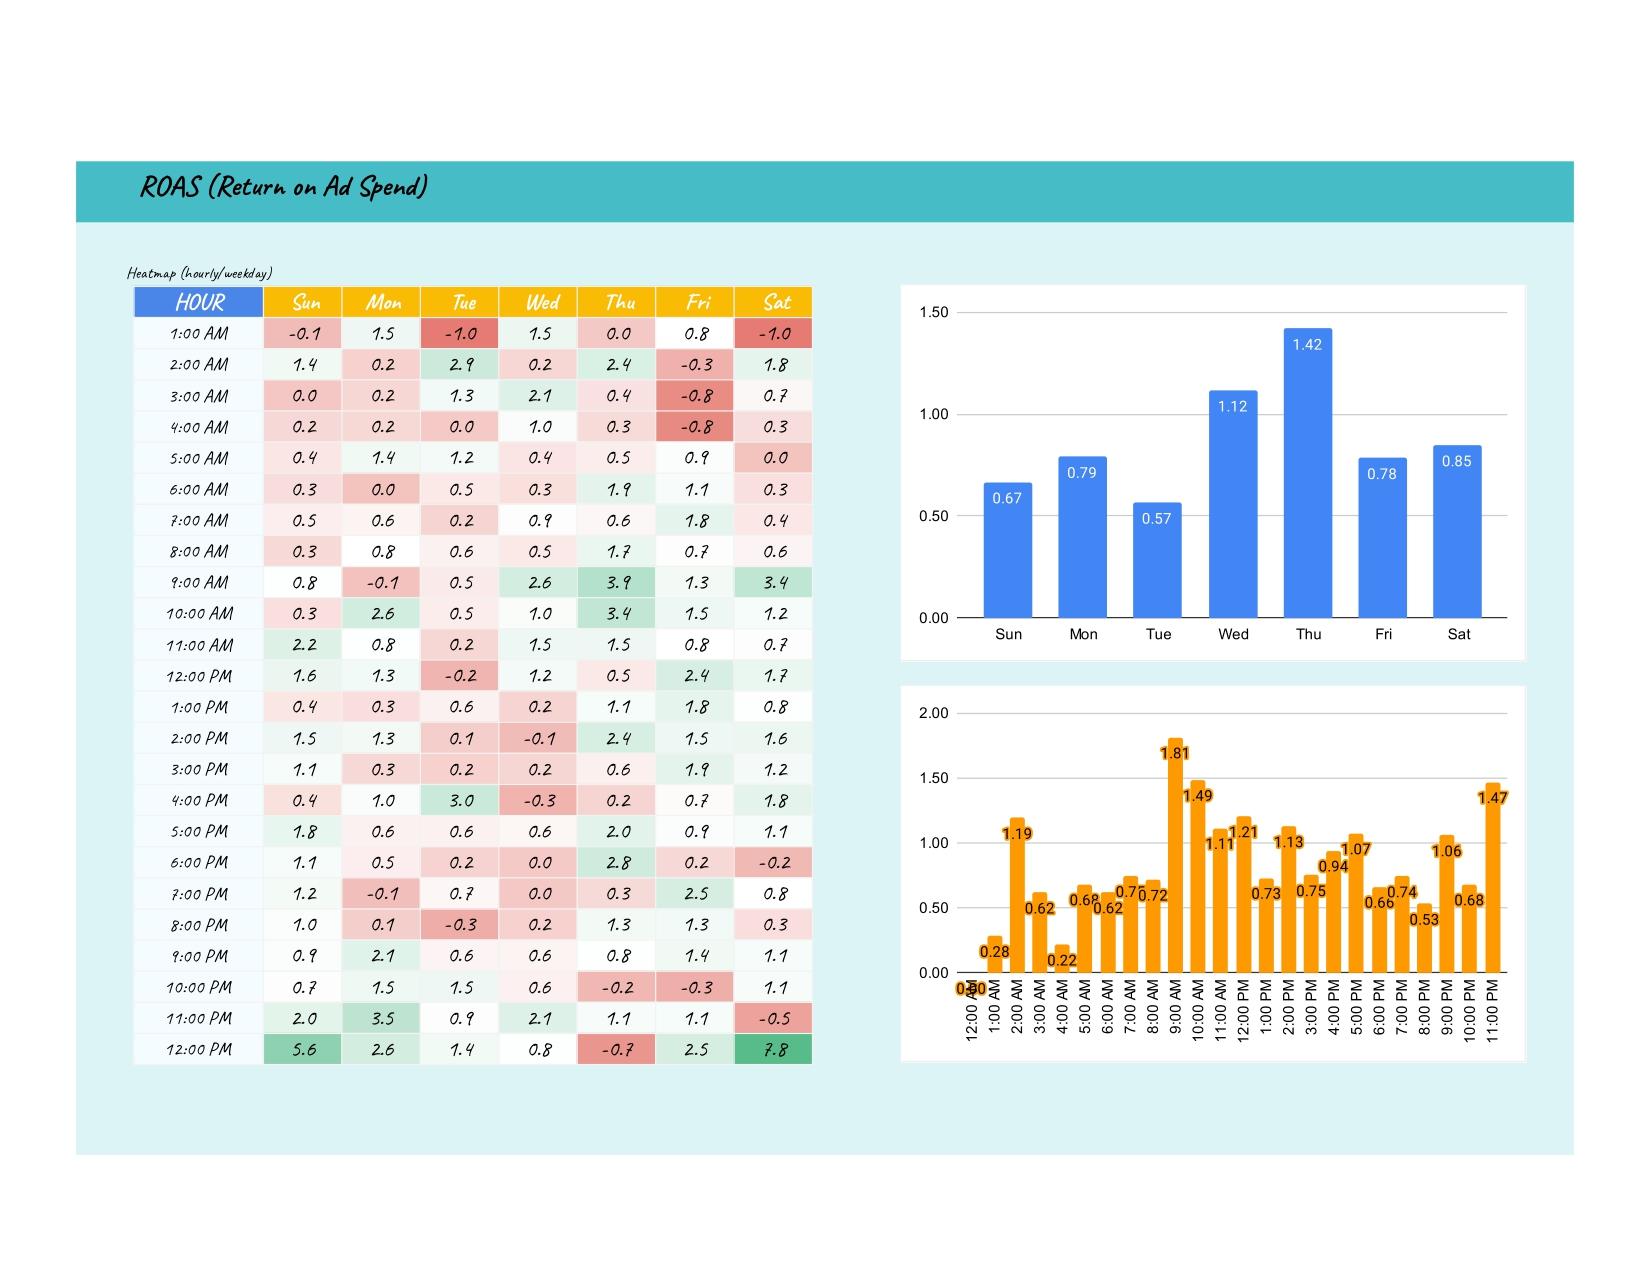Click the Thu x-axis label in weekday chart
This screenshot has width=1650, height=1275.
(x=1308, y=634)
